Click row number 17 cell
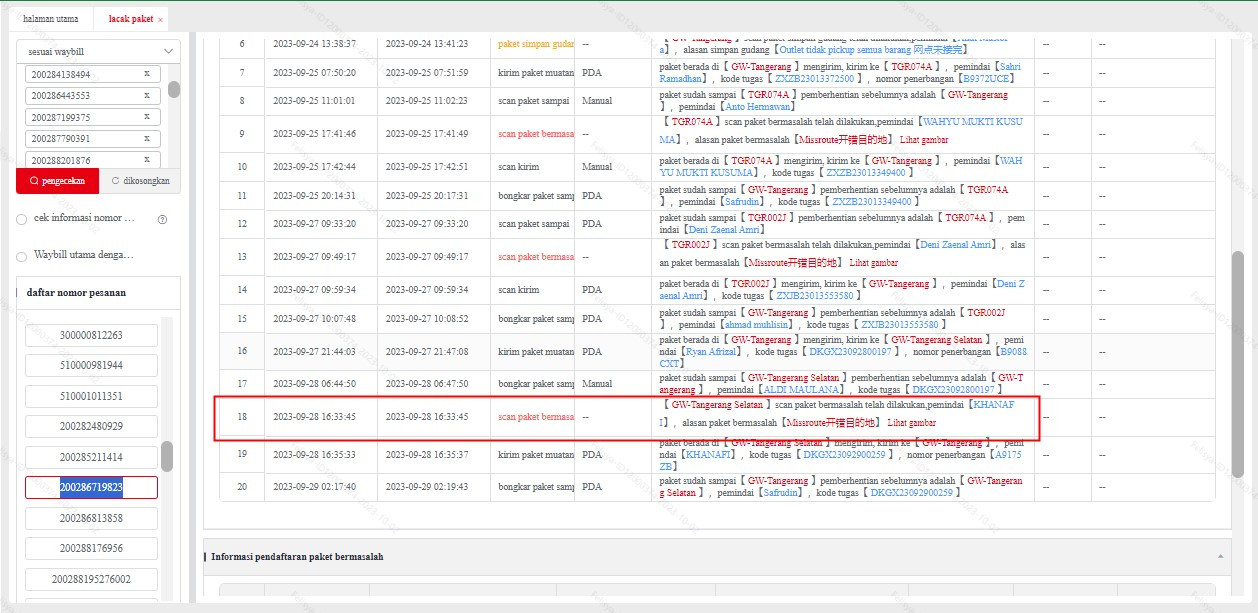The image size is (1258, 613). pos(242,384)
